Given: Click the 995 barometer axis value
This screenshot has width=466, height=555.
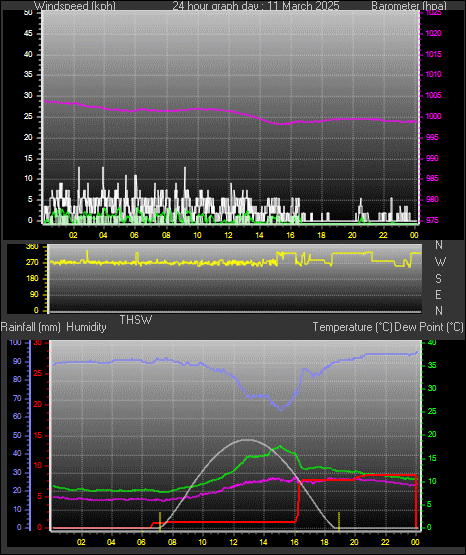Looking at the screenshot, I should pos(432,137).
